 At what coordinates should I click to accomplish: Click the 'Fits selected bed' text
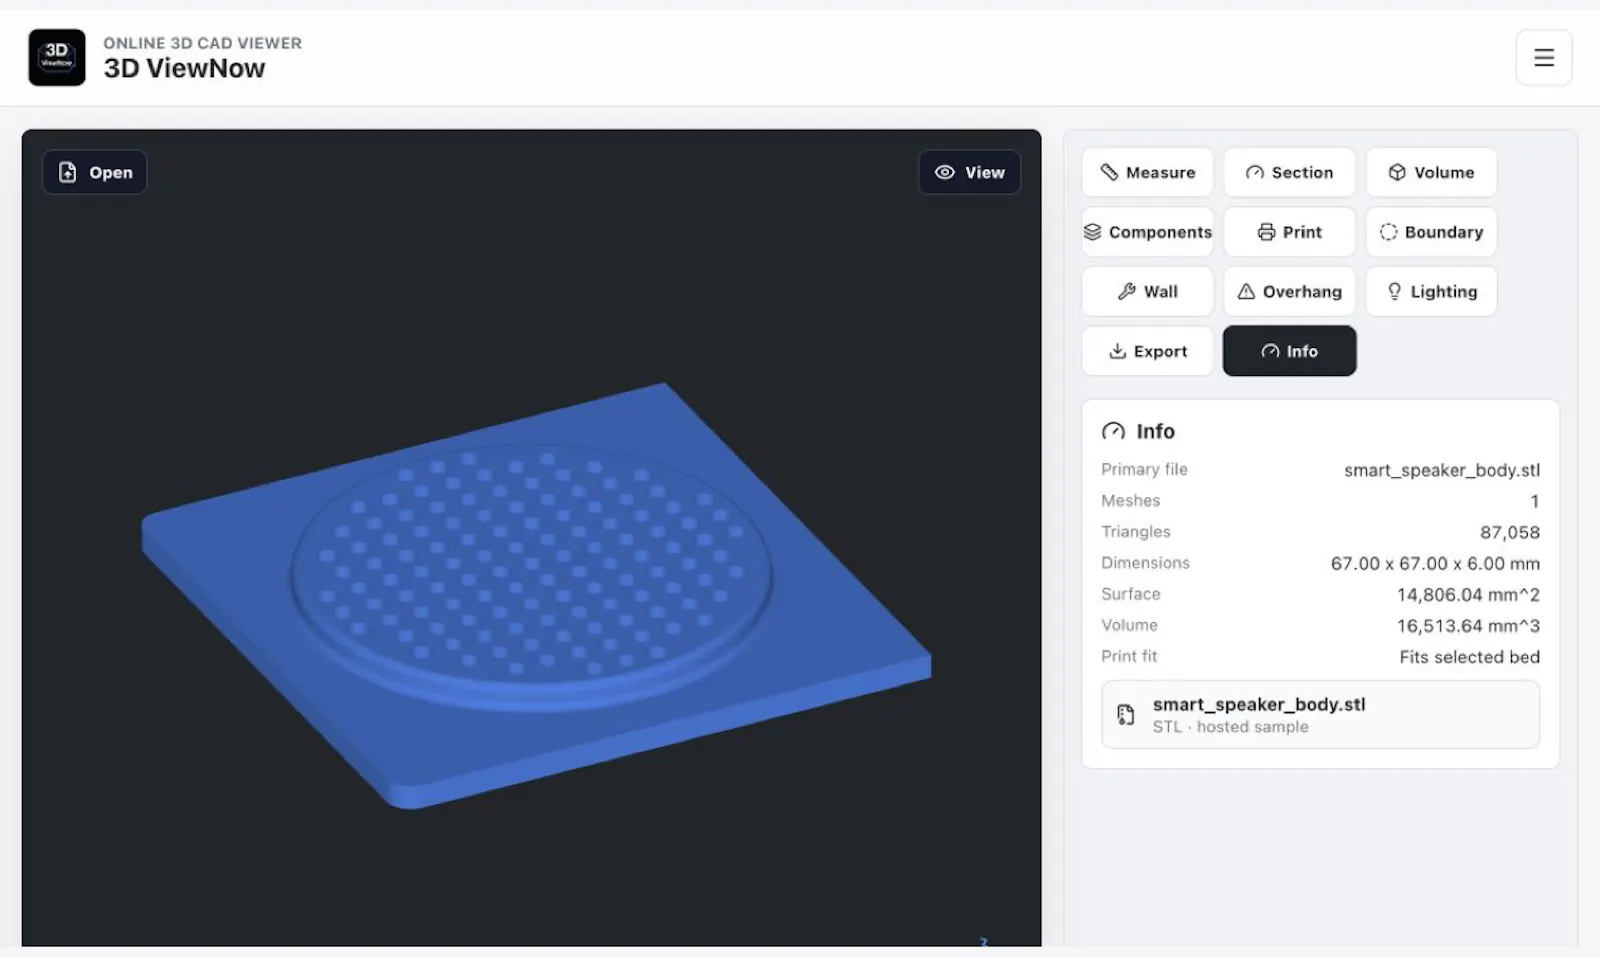[x=1469, y=657]
